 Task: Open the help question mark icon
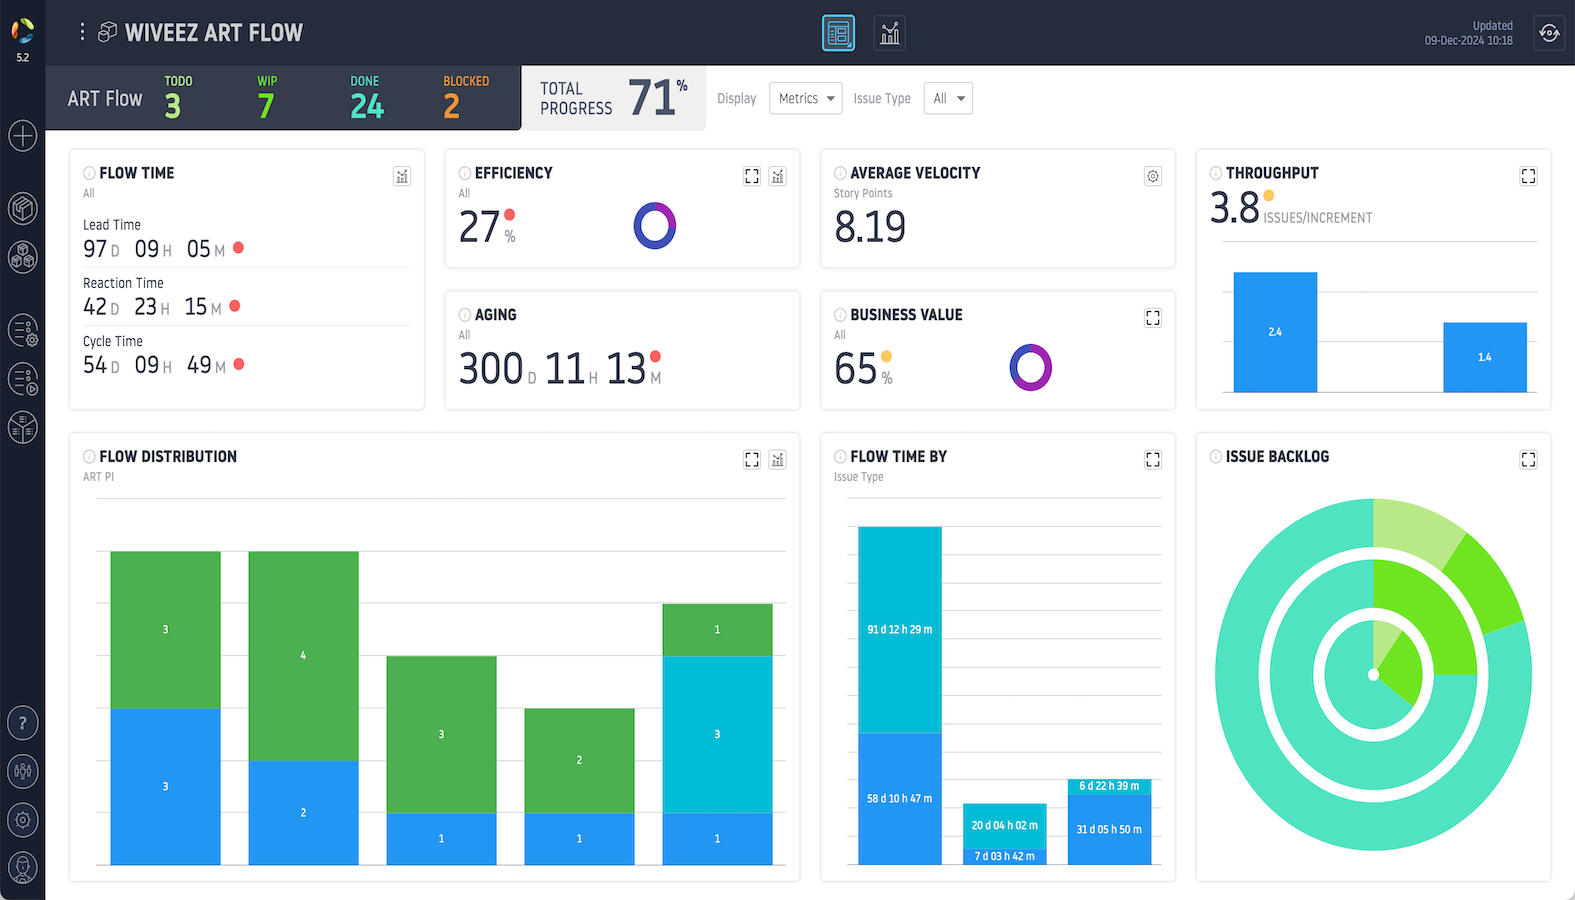pyautogui.click(x=23, y=722)
